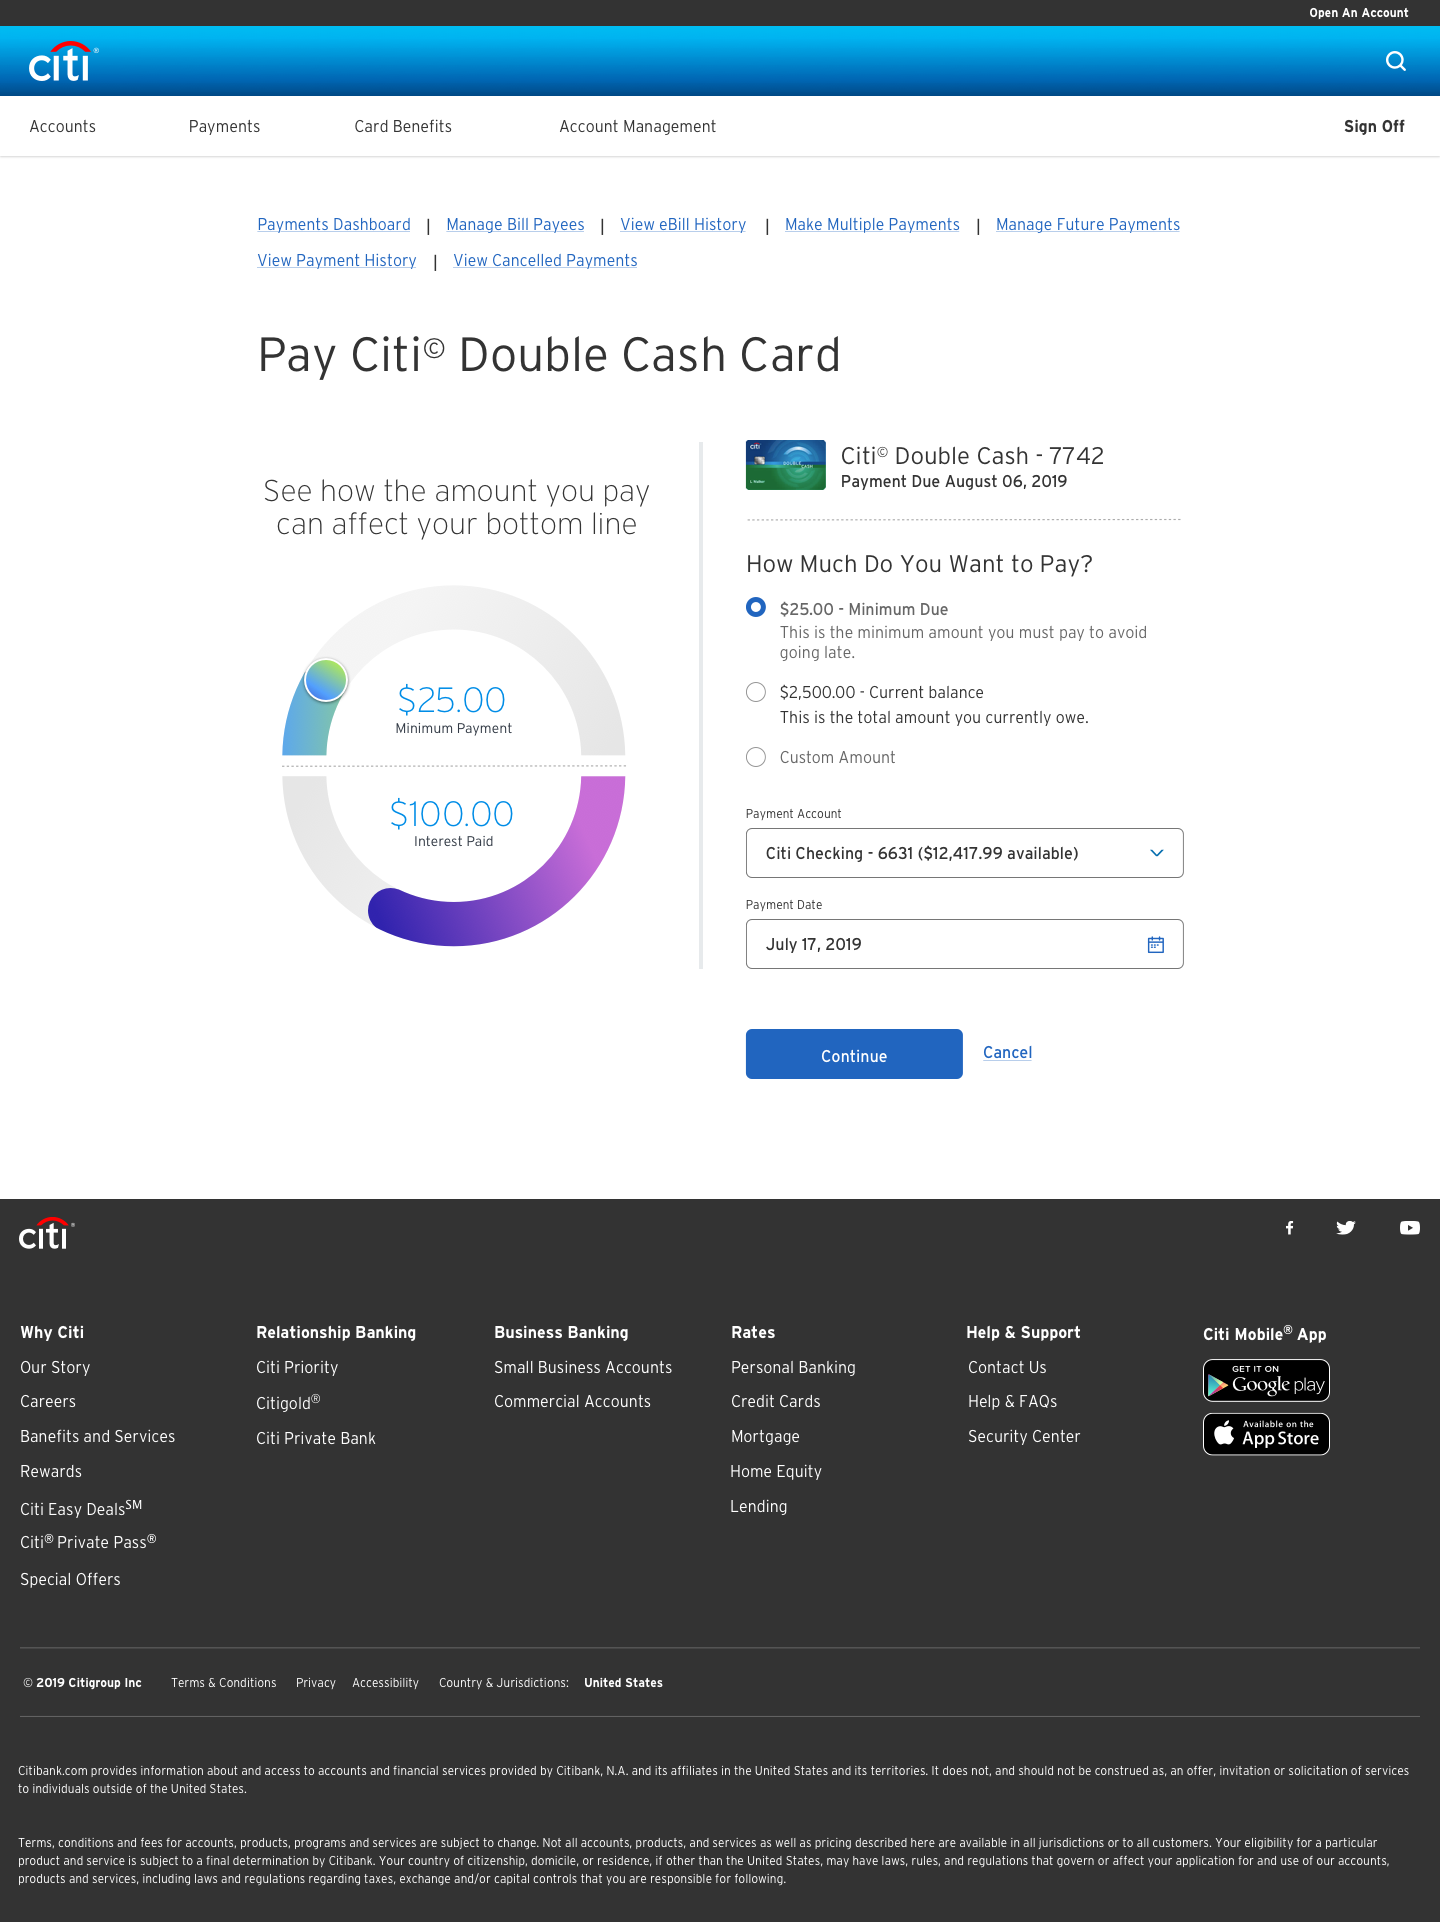The height and width of the screenshot is (1922, 1440).
Task: Open Special Offers footer link
Action: (x=70, y=1579)
